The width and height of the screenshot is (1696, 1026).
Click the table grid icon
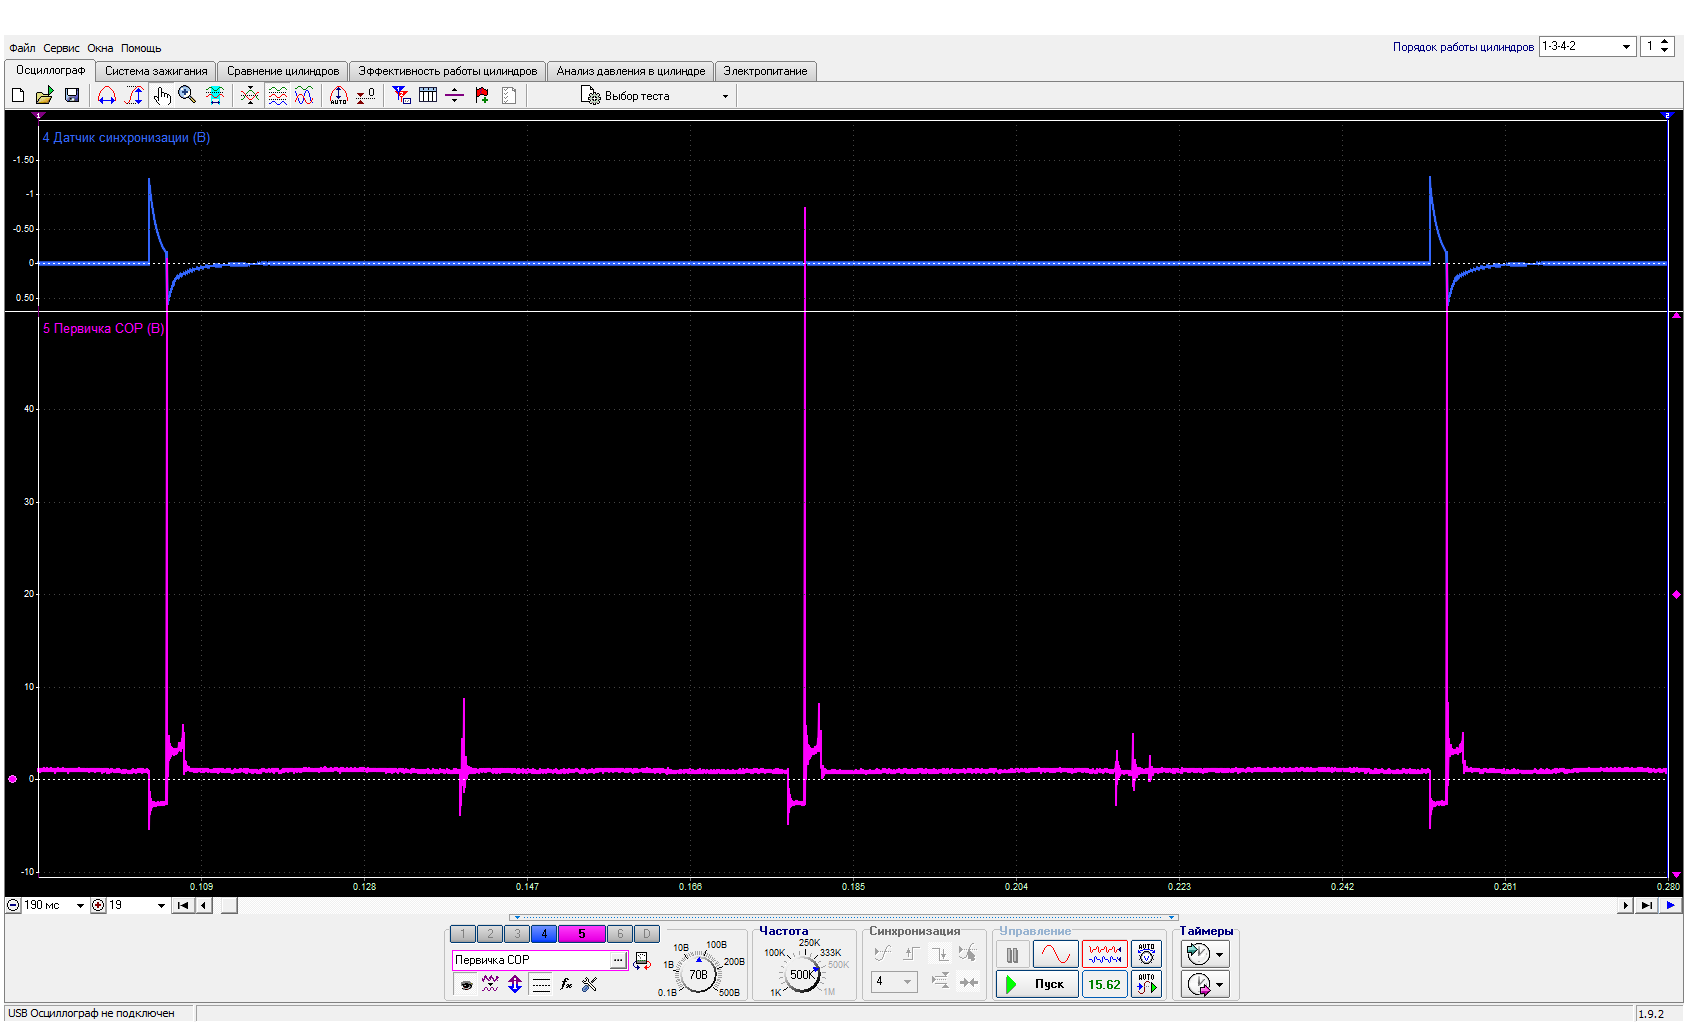[x=428, y=95]
